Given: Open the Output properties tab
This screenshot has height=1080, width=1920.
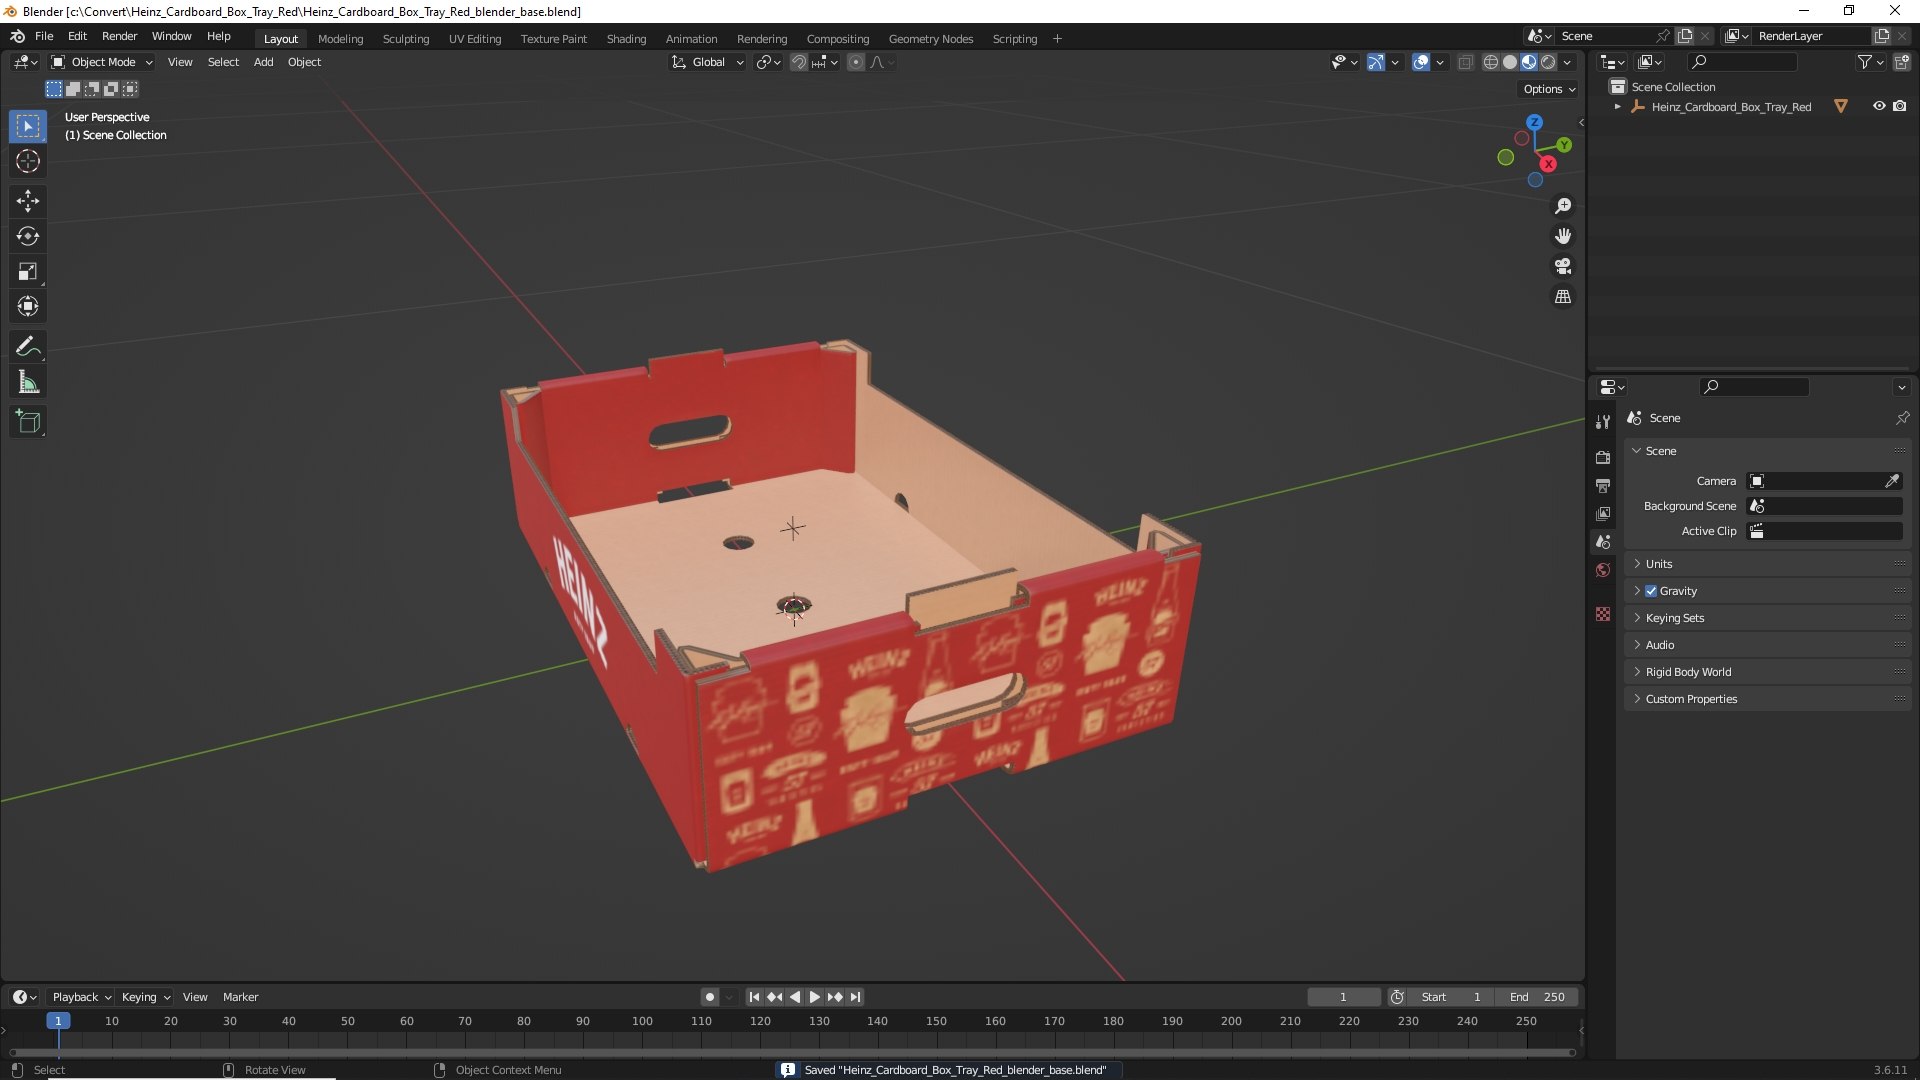Looking at the screenshot, I should [x=1603, y=485].
